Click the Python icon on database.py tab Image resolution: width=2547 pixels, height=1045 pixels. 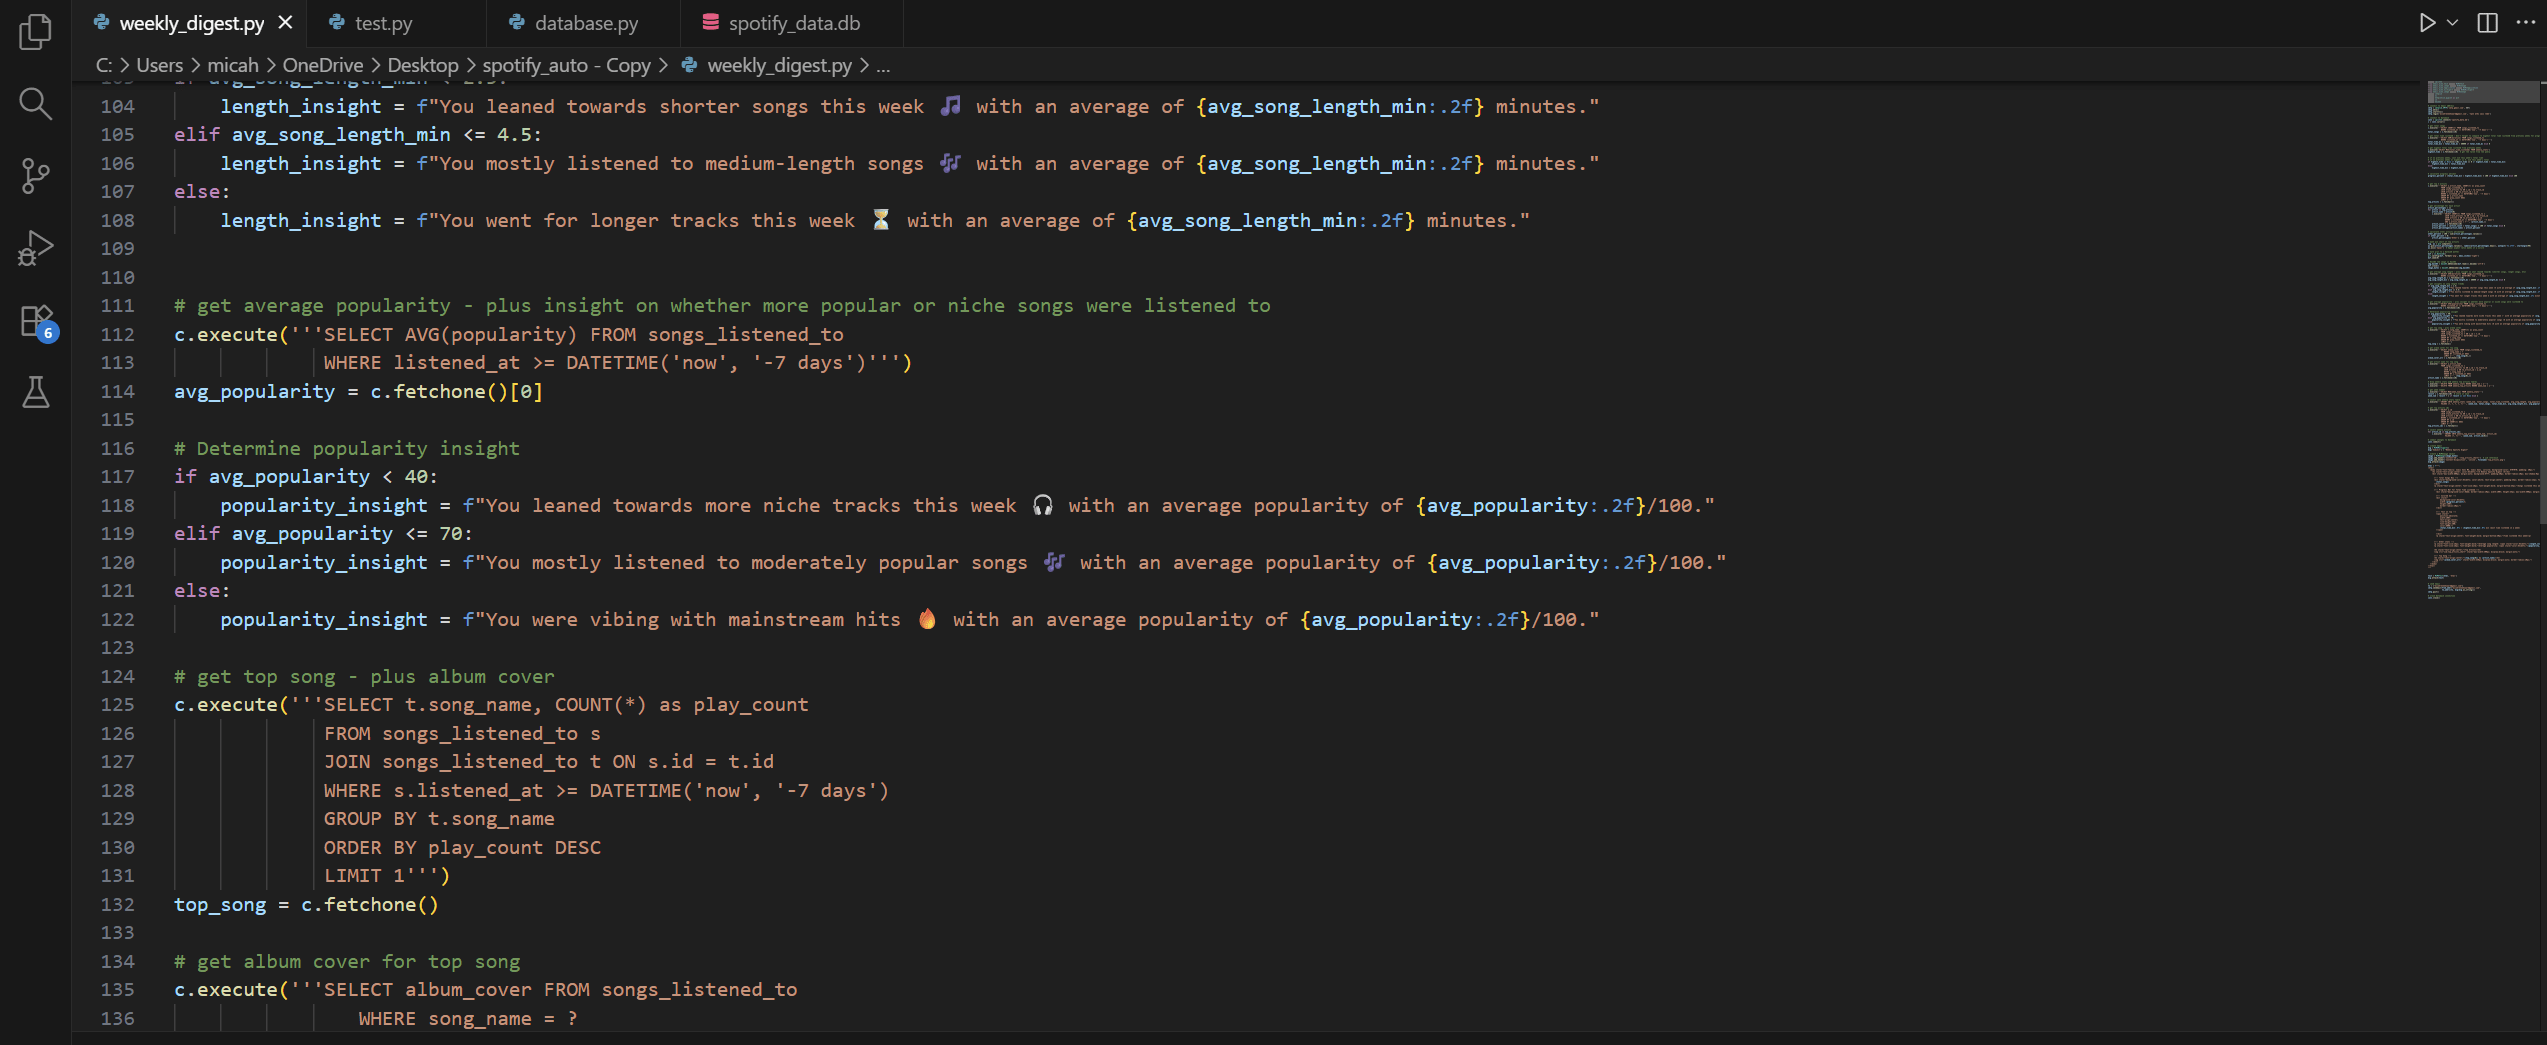tap(517, 22)
